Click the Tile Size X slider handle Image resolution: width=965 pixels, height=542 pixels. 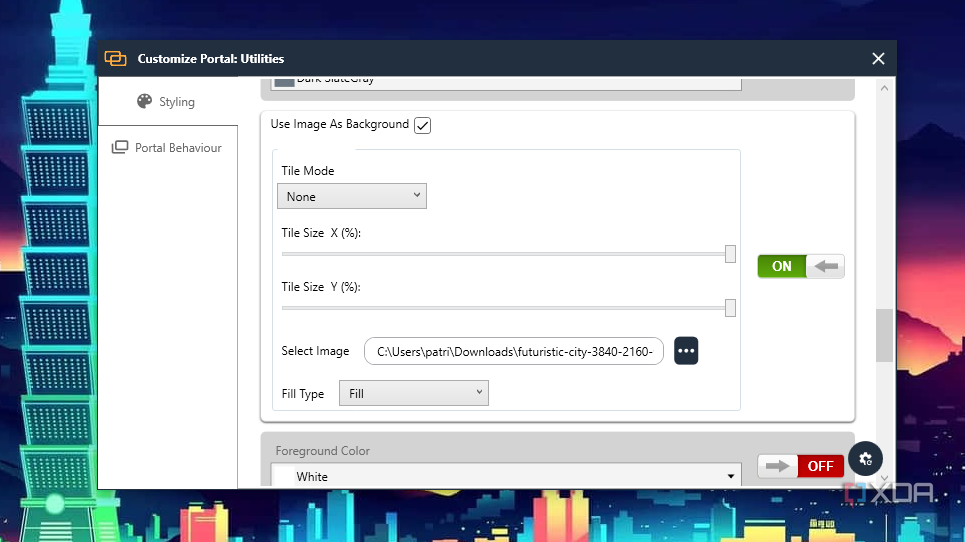tap(730, 254)
